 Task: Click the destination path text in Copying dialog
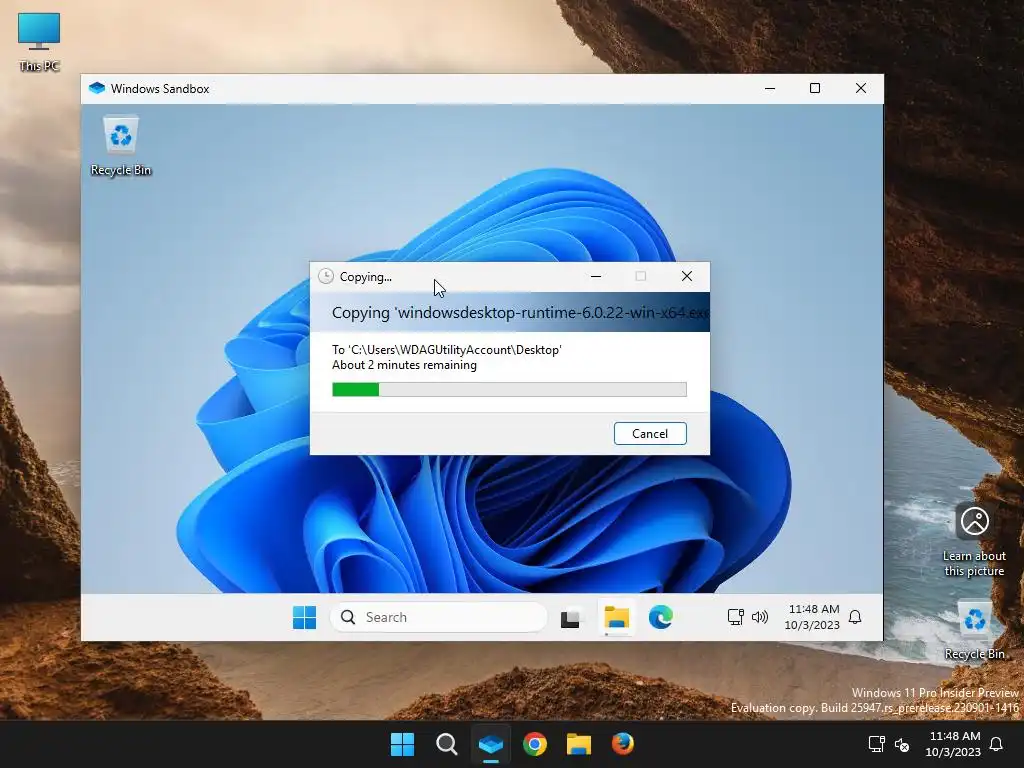click(x=447, y=349)
